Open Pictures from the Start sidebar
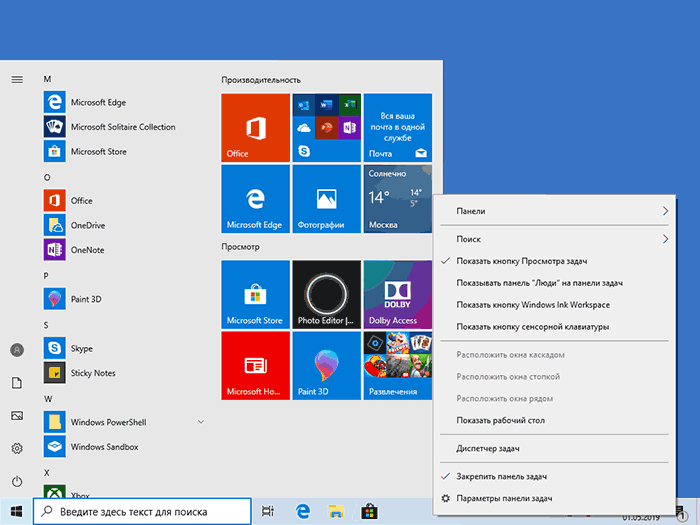Viewport: 700px width, 525px height. coord(17,416)
